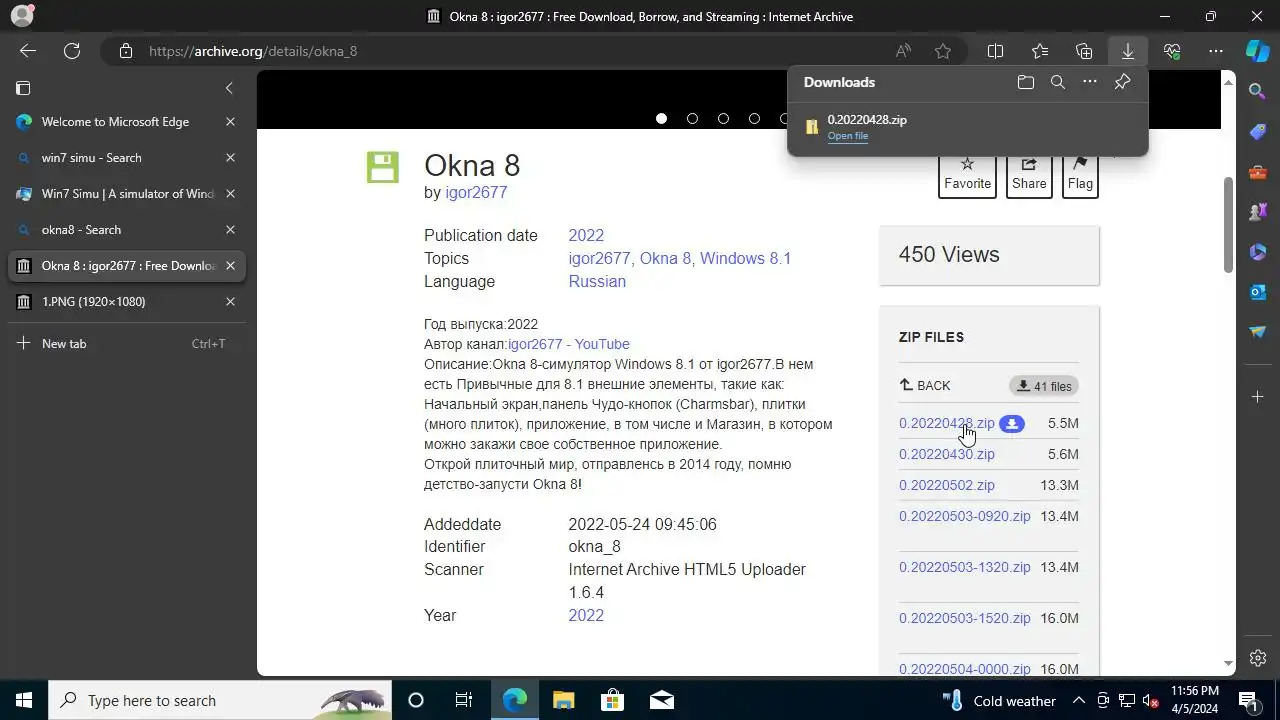Screen dimensions: 1280x720
Task: Open more options in Downloads panel
Action: pyautogui.click(x=1090, y=83)
